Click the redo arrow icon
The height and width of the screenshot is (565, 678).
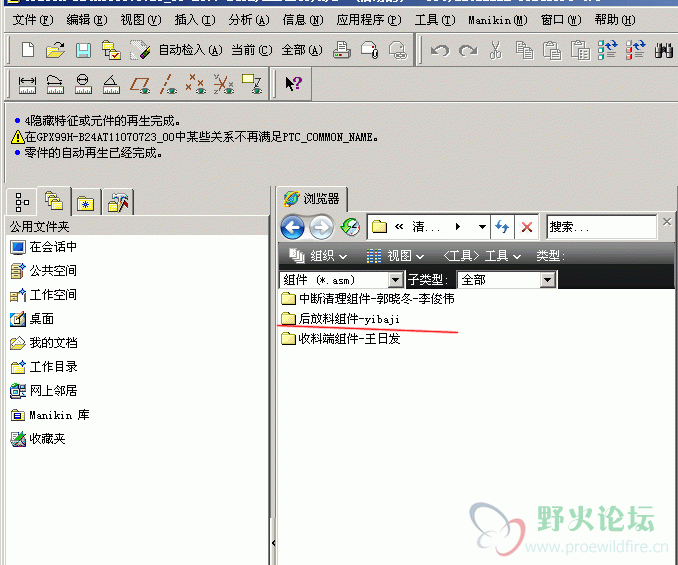pos(468,51)
